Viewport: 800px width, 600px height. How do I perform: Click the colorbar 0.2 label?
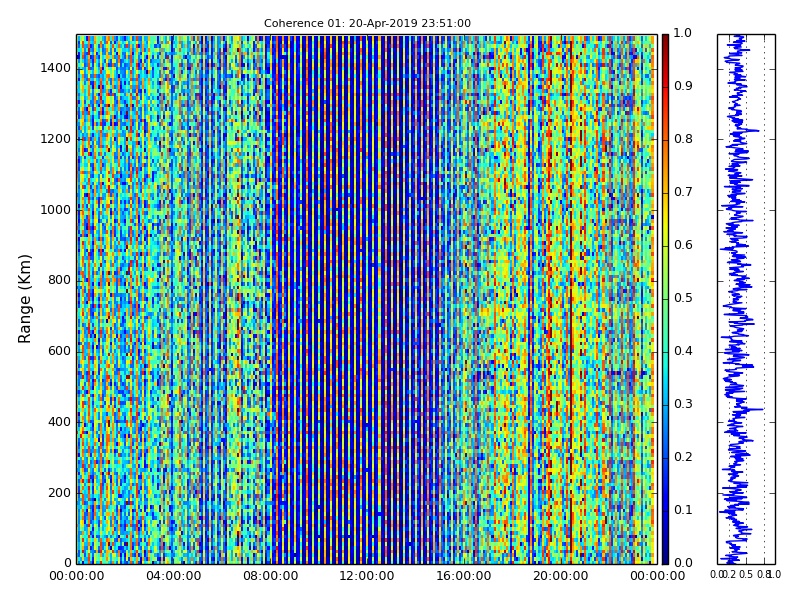tap(683, 457)
